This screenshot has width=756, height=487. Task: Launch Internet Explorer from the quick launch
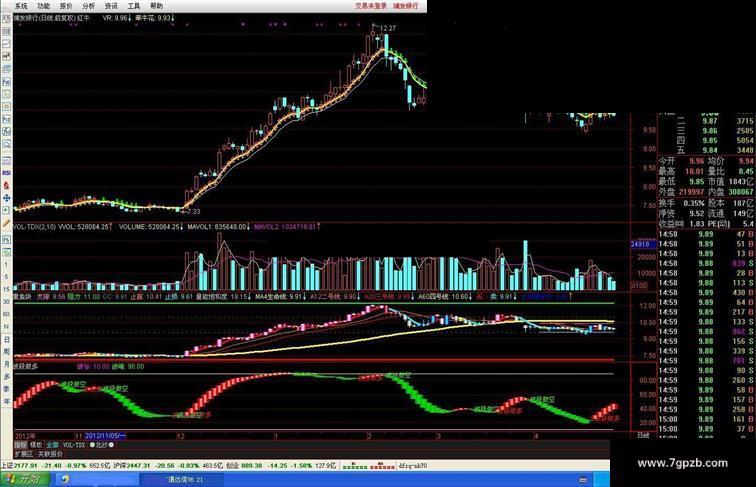coord(65,479)
